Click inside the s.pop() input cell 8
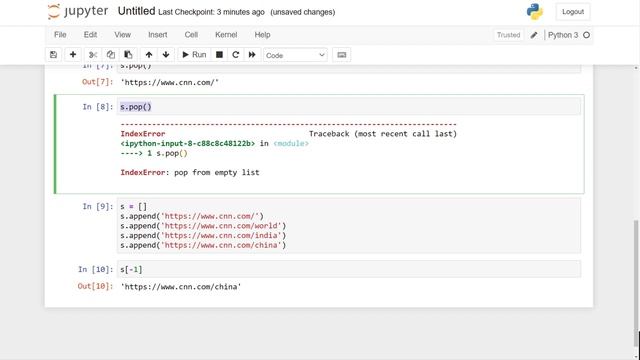This screenshot has height=360, width=640. 349,107
